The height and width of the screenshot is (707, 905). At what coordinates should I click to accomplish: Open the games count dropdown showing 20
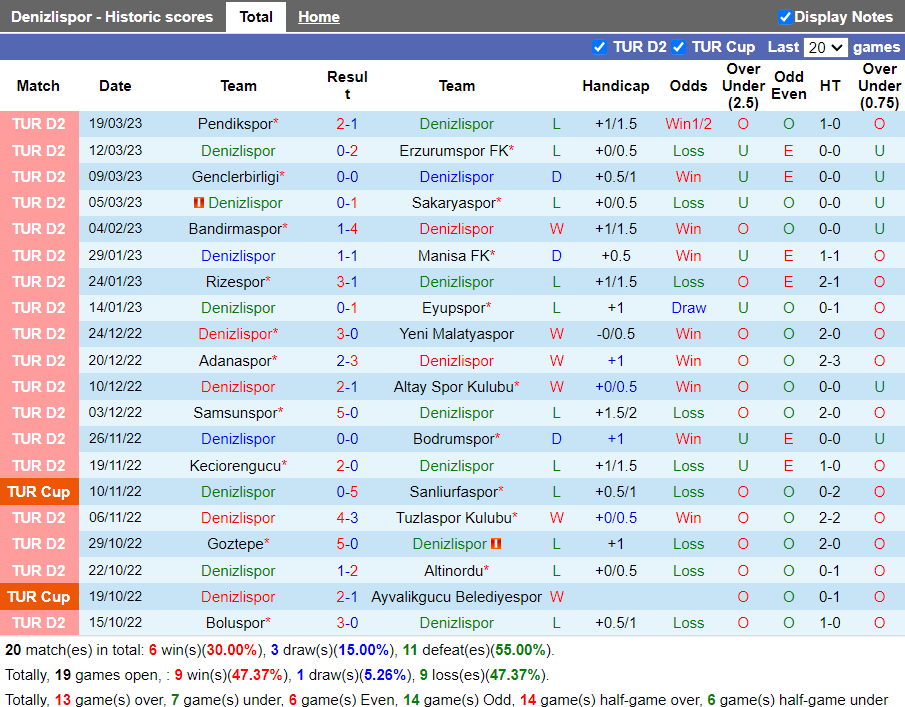pos(825,47)
